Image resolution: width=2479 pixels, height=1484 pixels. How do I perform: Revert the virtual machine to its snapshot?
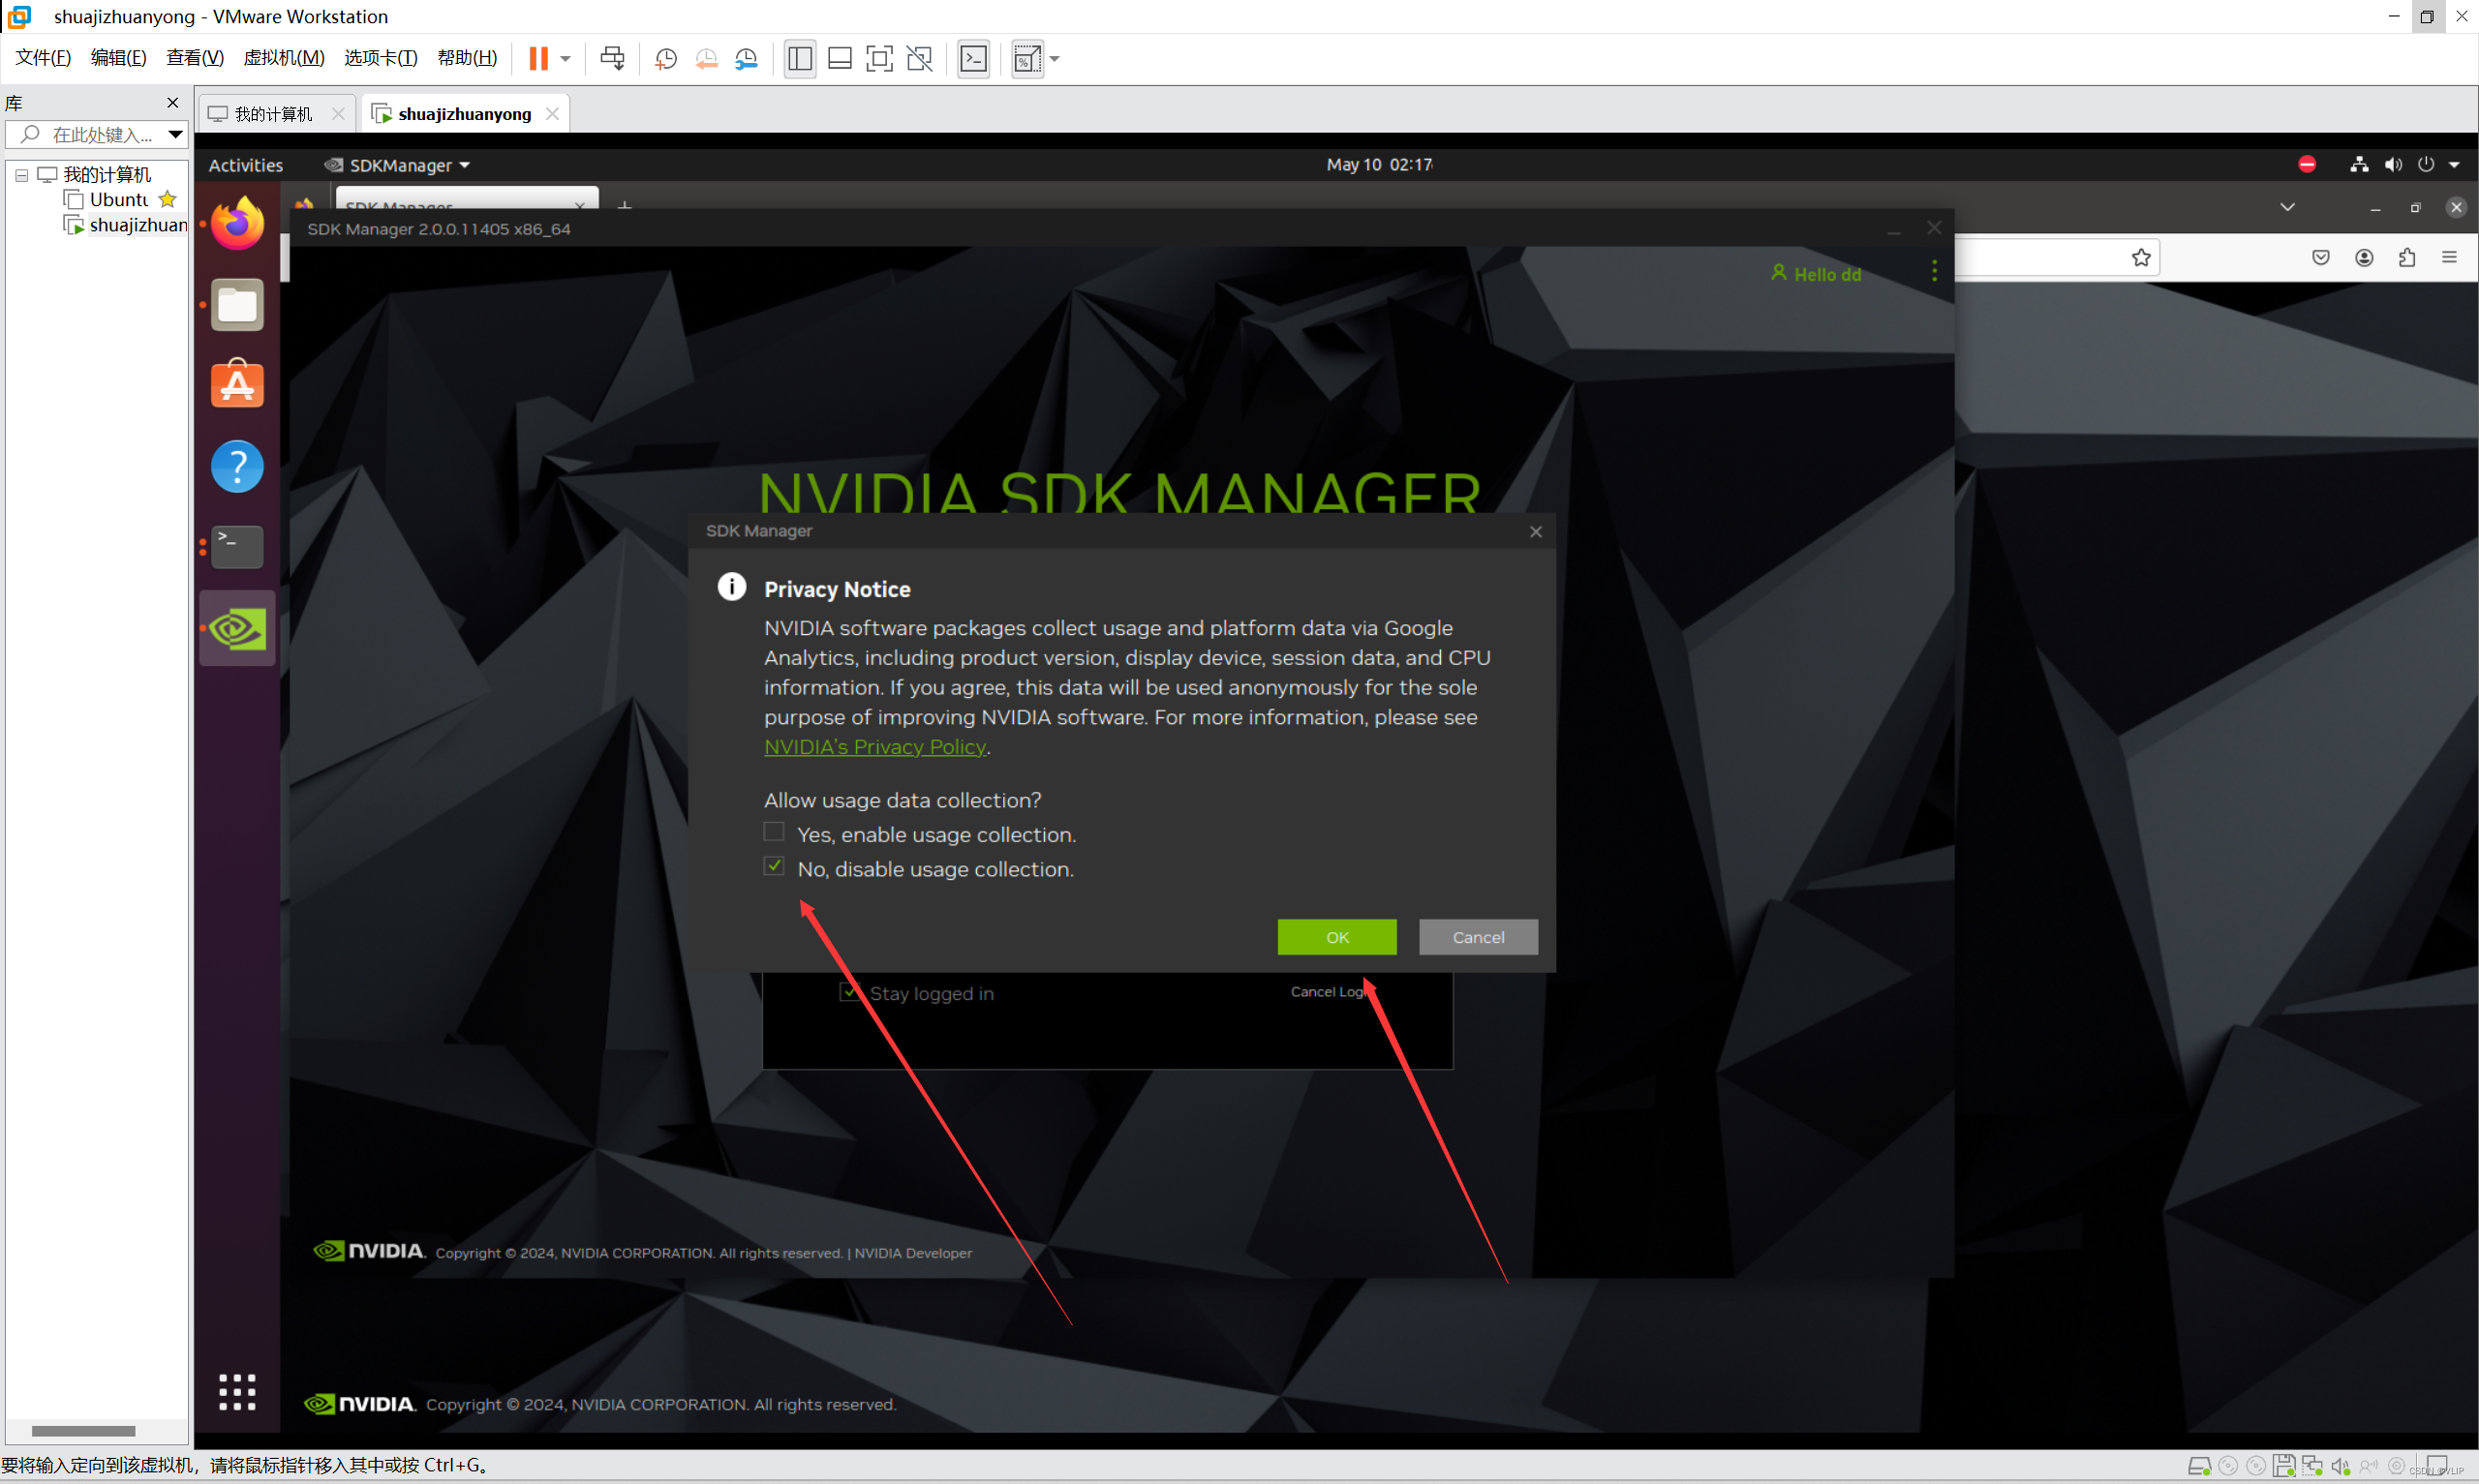coord(707,58)
